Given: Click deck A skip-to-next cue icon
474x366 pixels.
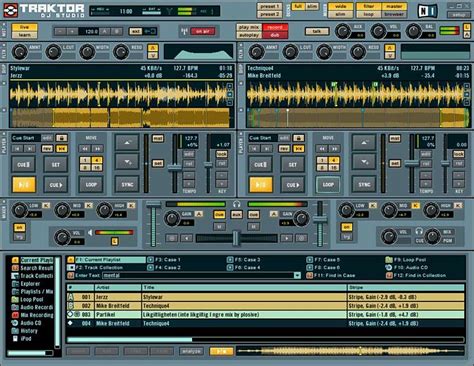Looking at the screenshot, I should coord(30,149).
